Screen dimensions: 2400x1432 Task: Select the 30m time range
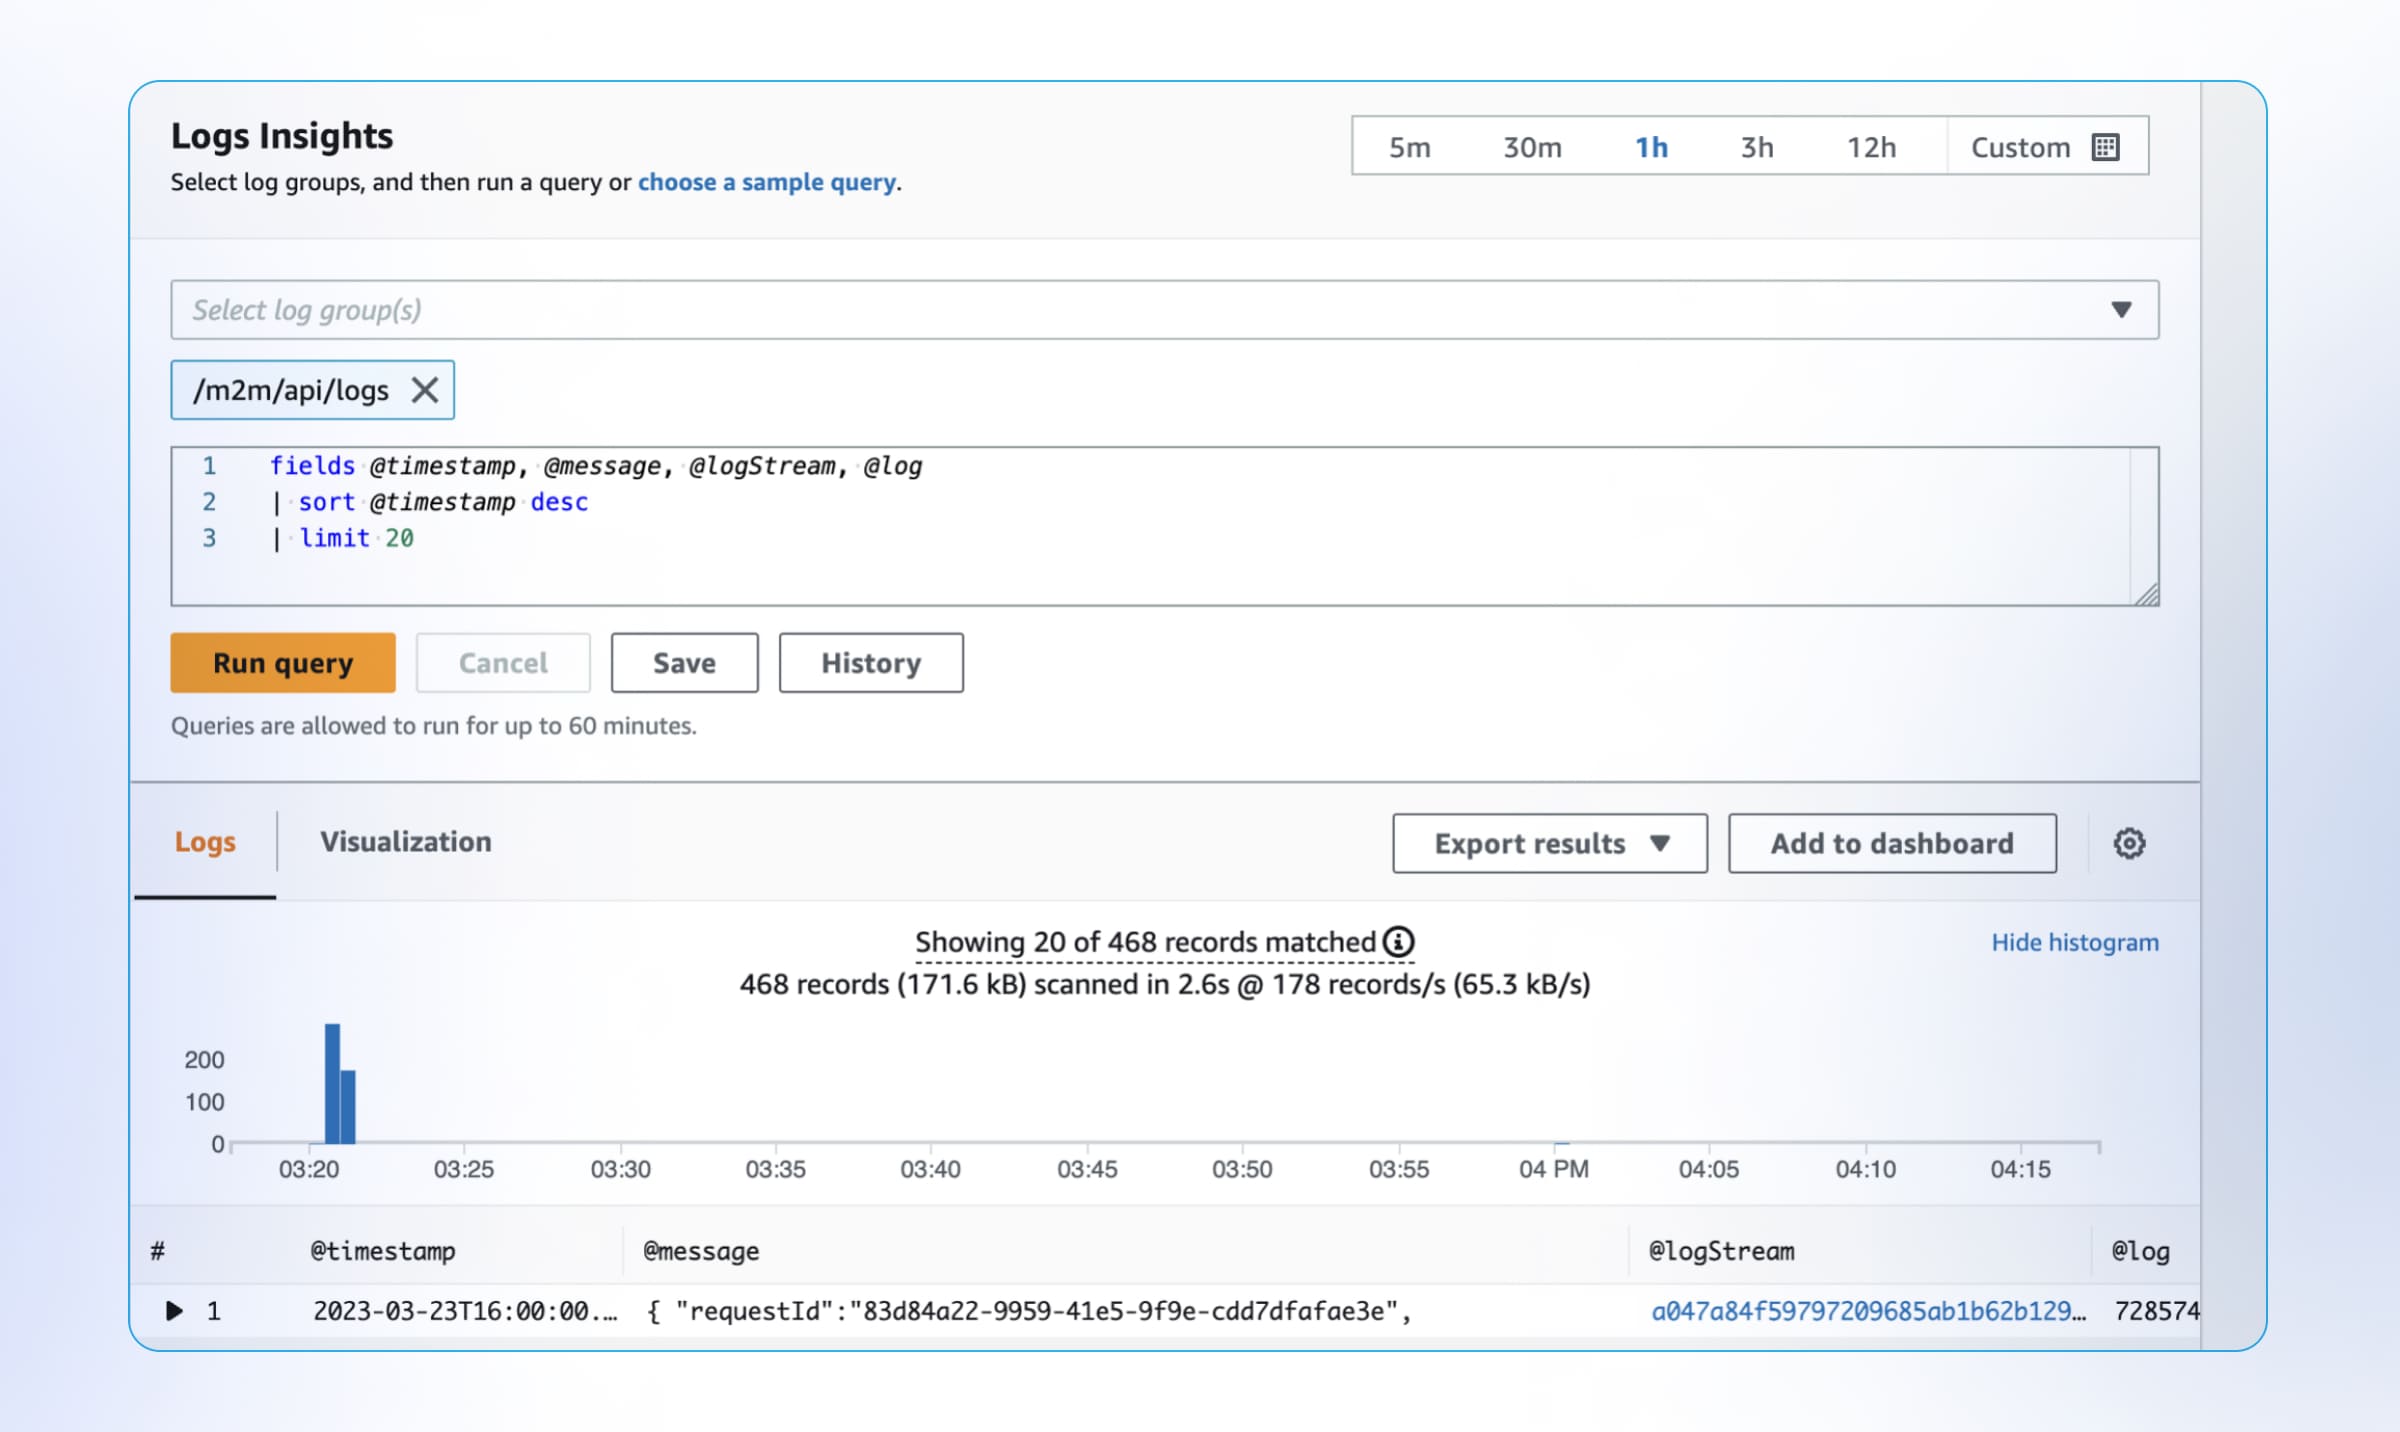(1532, 147)
